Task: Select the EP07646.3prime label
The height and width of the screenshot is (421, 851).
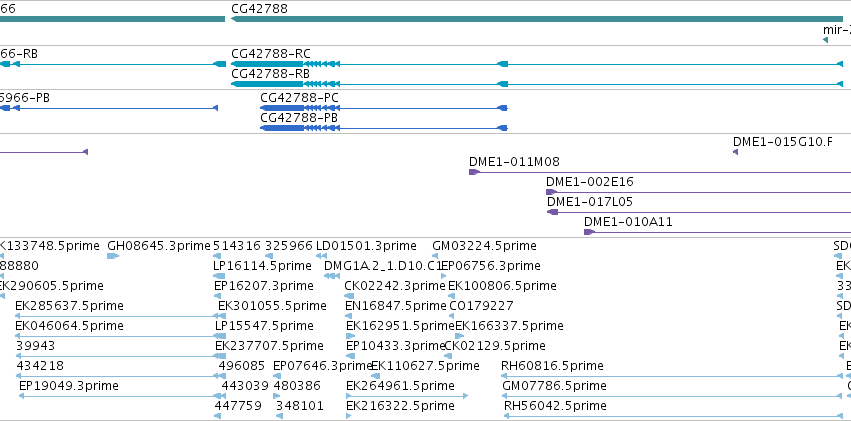Action: (x=322, y=366)
